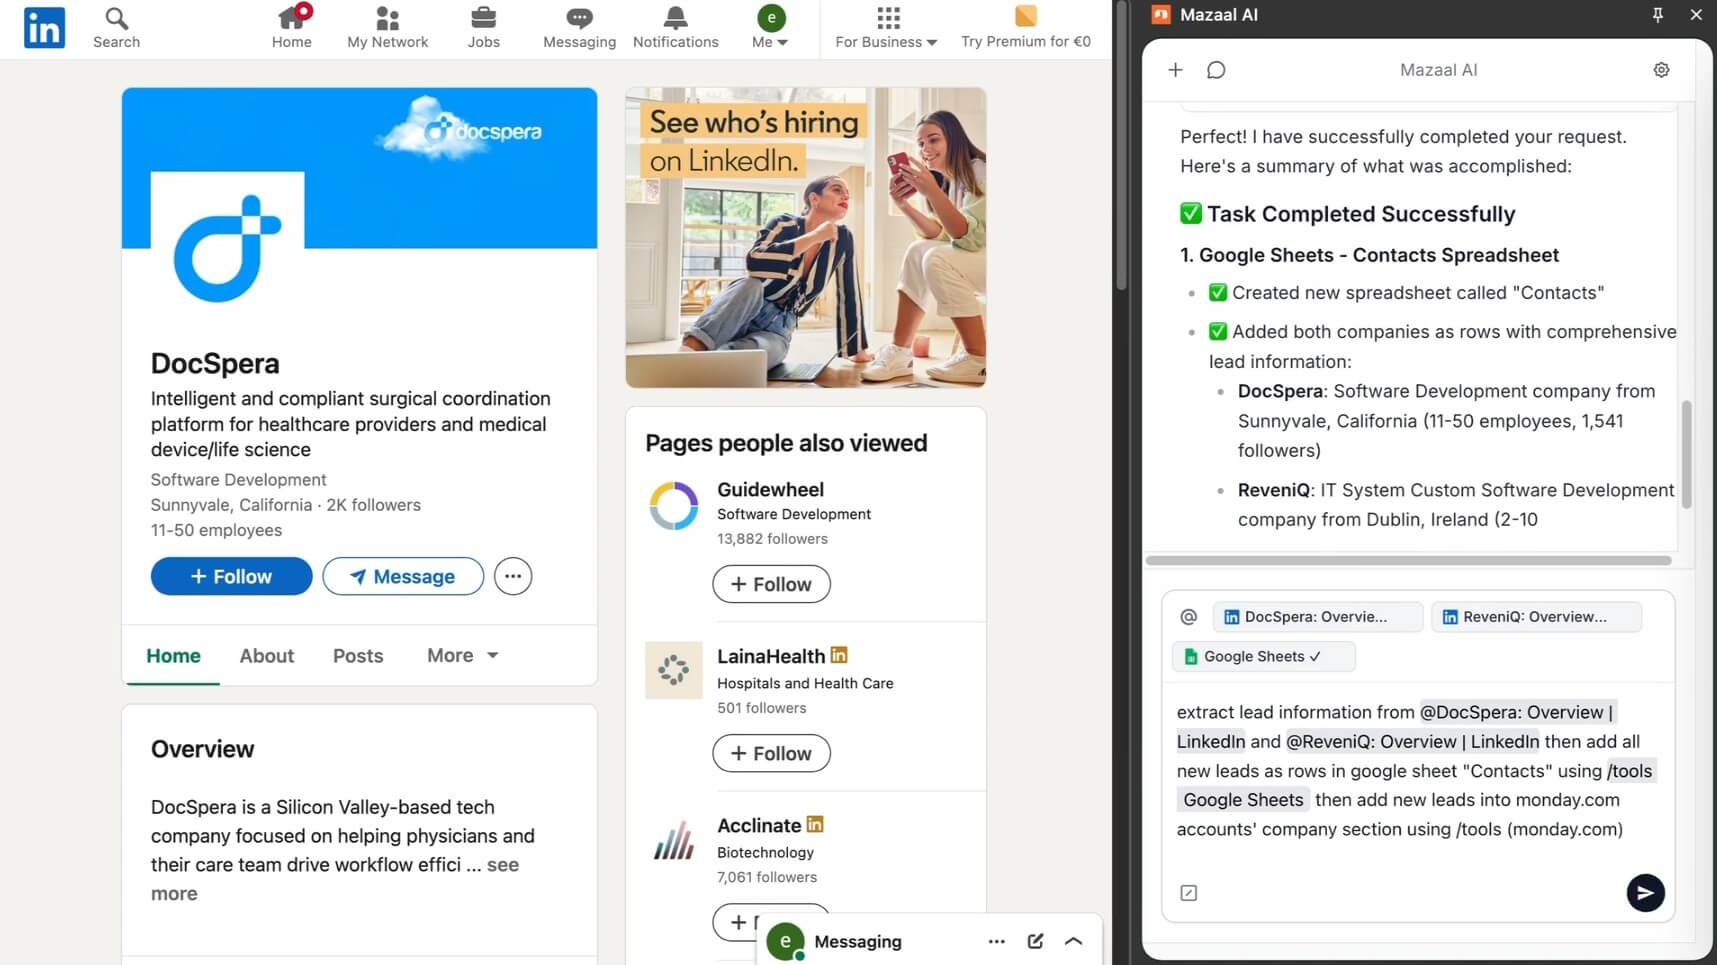Start a new Mazaal AI chat

(x=1175, y=70)
